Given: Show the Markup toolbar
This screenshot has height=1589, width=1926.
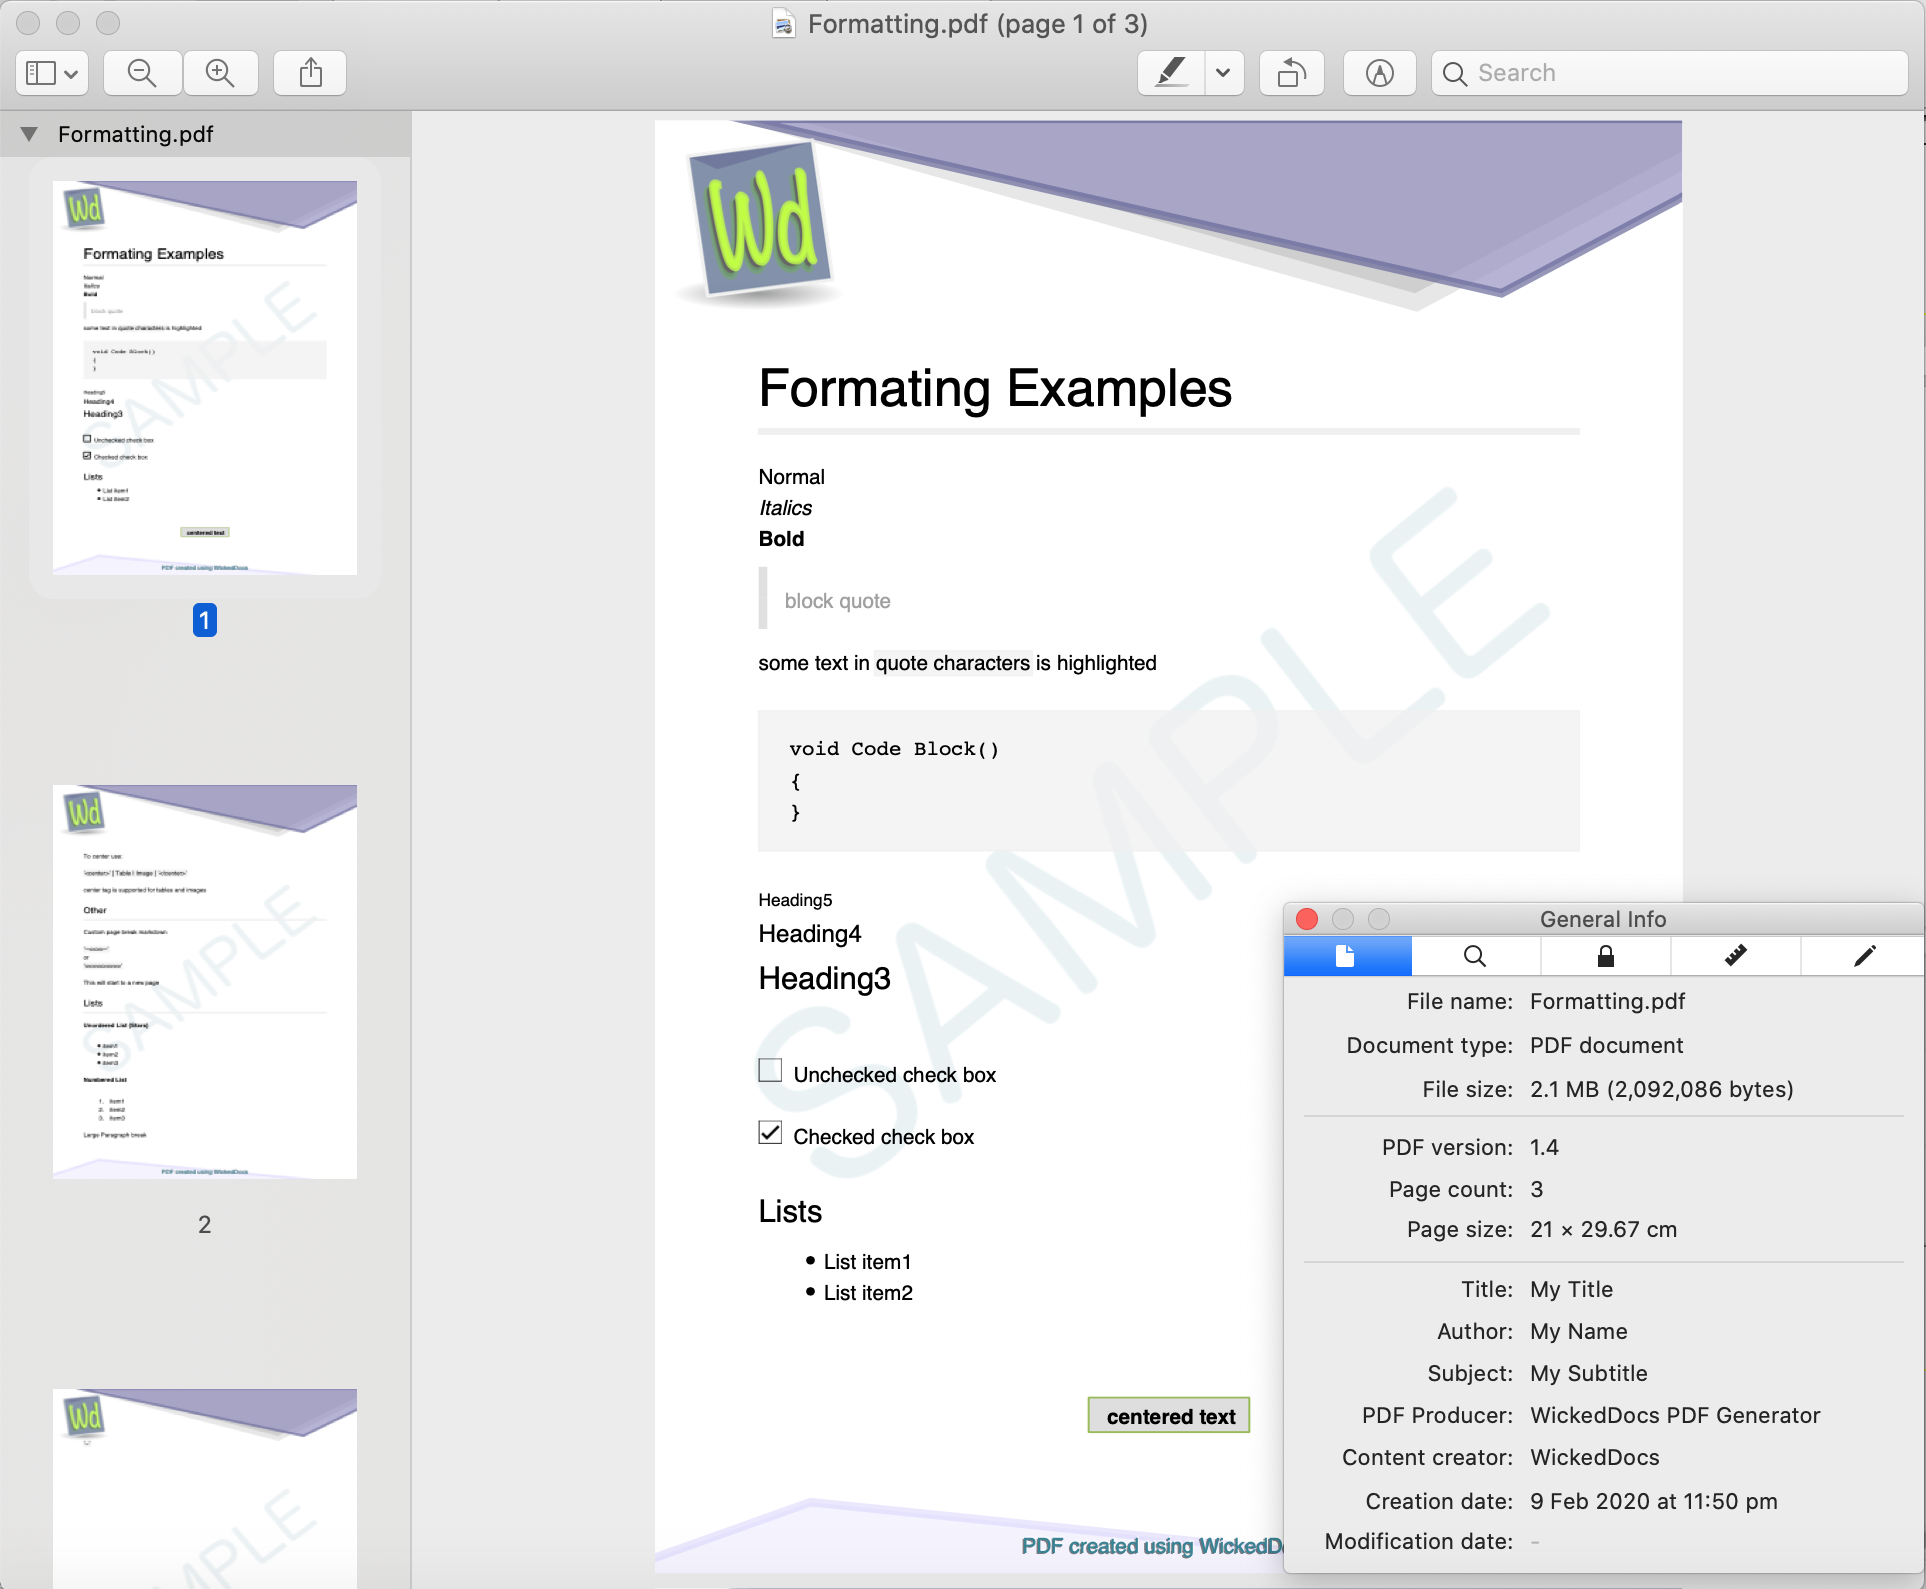Looking at the screenshot, I should pos(1379,73).
